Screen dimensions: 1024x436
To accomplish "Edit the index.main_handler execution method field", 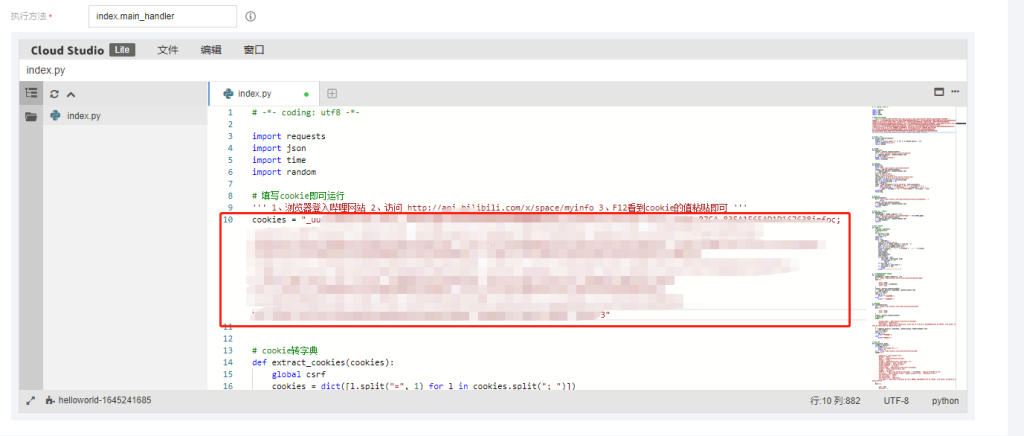I will (163, 16).
